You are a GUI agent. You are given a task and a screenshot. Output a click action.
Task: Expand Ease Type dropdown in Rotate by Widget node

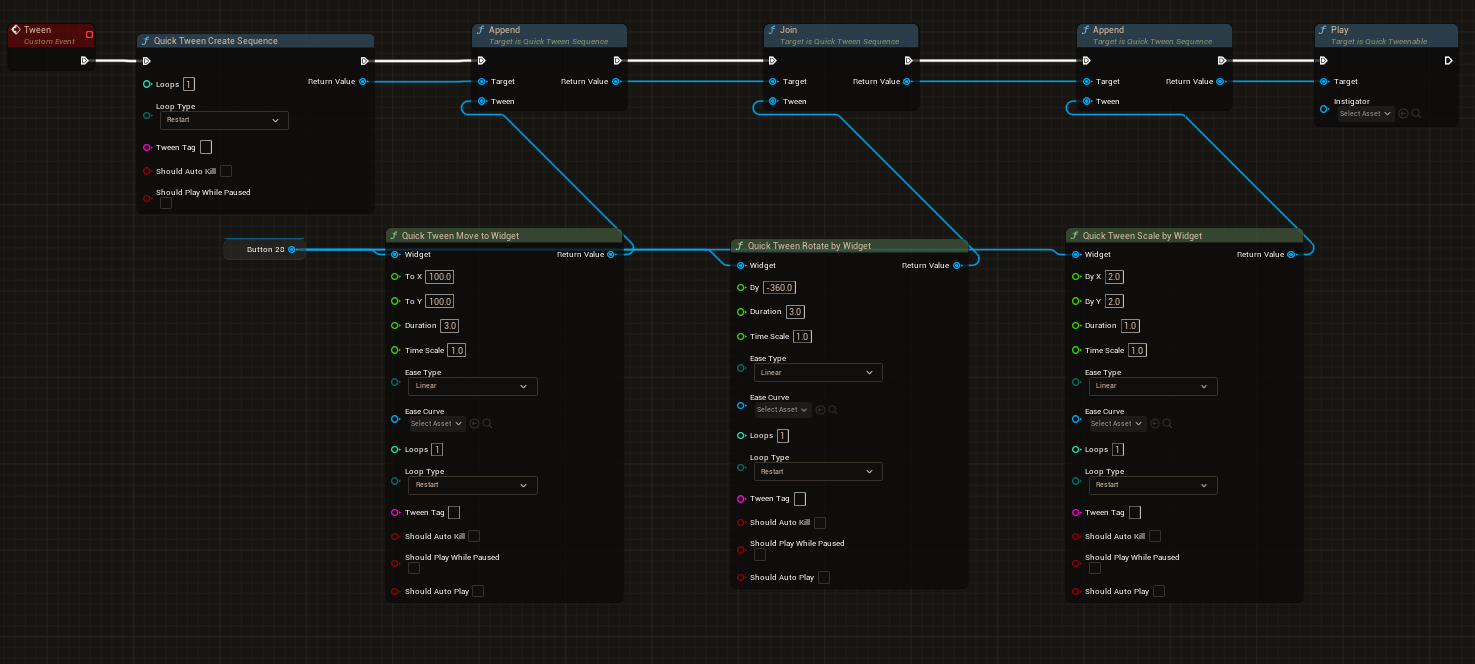[818, 373]
